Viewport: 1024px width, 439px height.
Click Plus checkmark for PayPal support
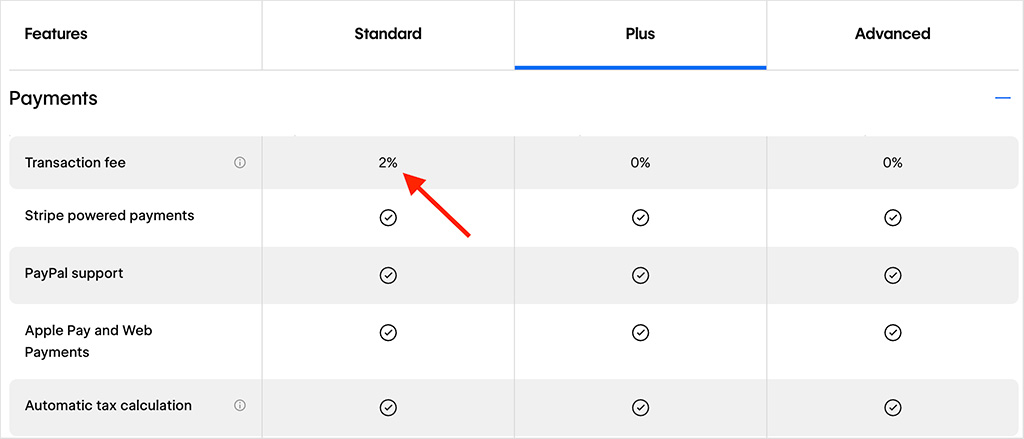pos(640,275)
